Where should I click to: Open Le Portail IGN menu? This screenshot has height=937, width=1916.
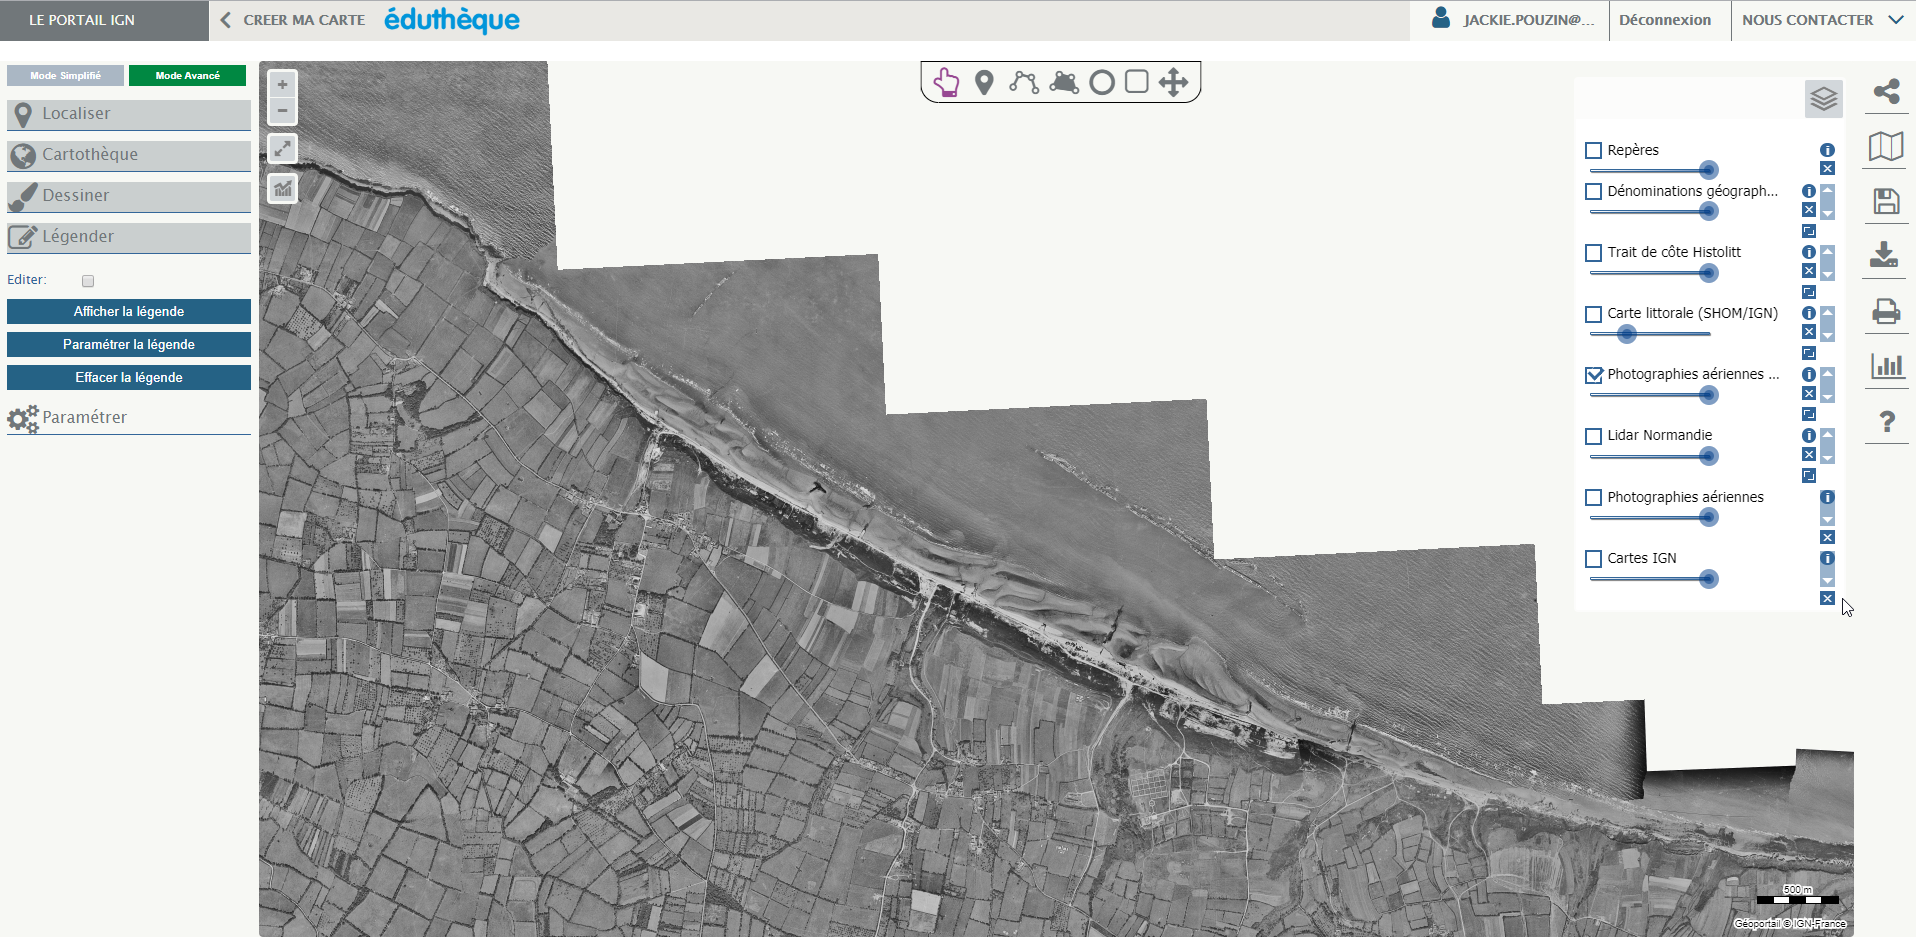click(82, 20)
